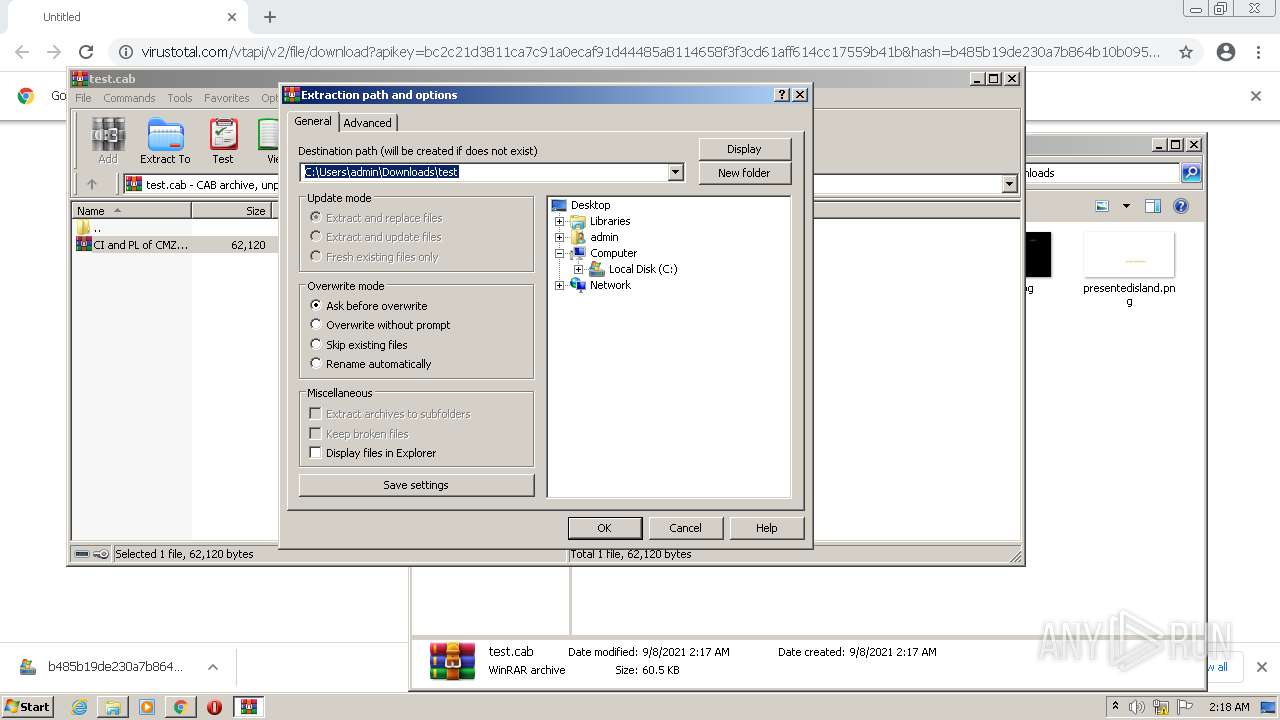Go up one folder level in WinRAR

point(92,184)
